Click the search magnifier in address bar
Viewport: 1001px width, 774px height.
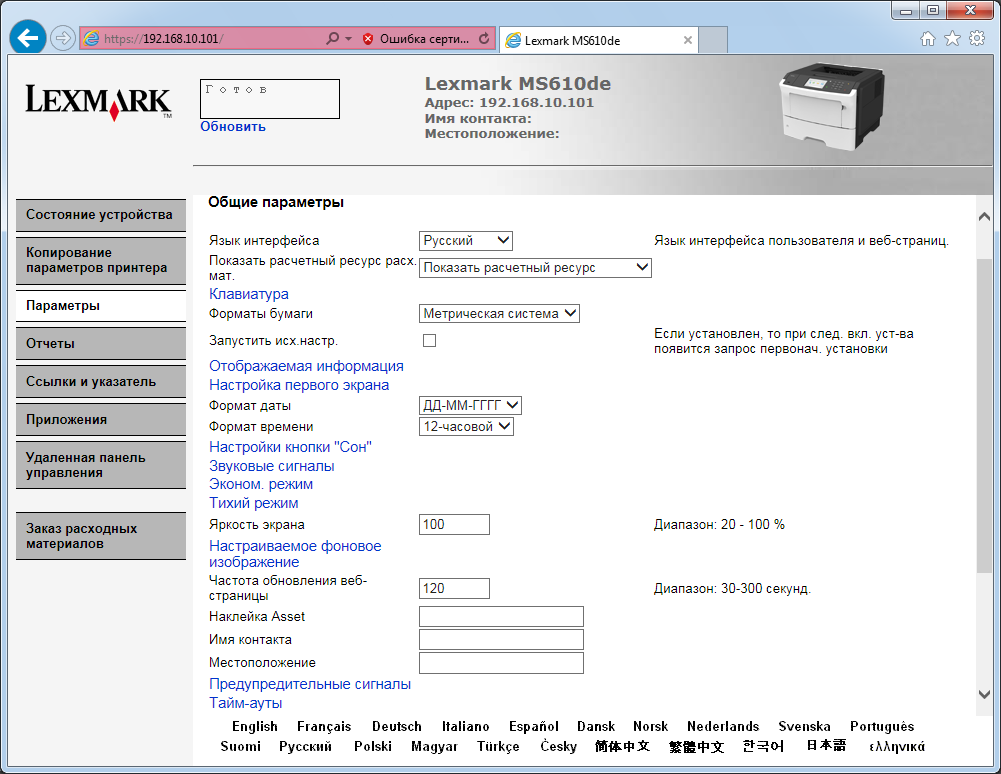[x=332, y=38]
